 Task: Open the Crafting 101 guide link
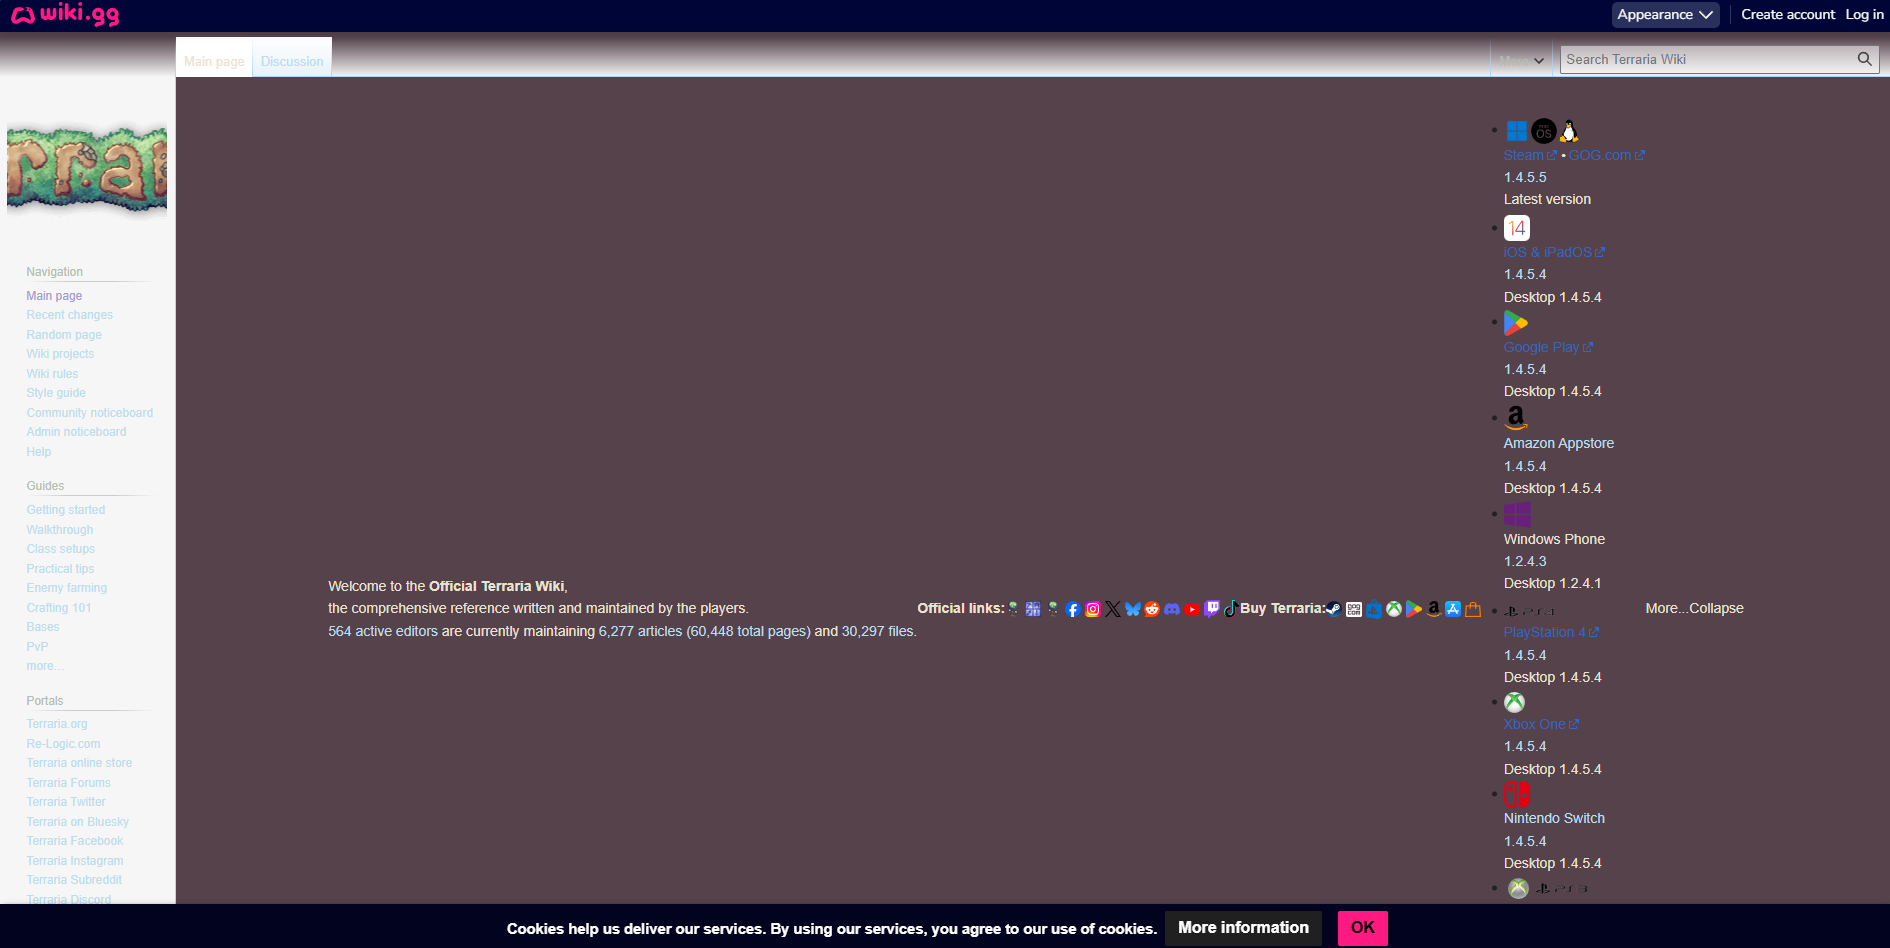(x=59, y=608)
